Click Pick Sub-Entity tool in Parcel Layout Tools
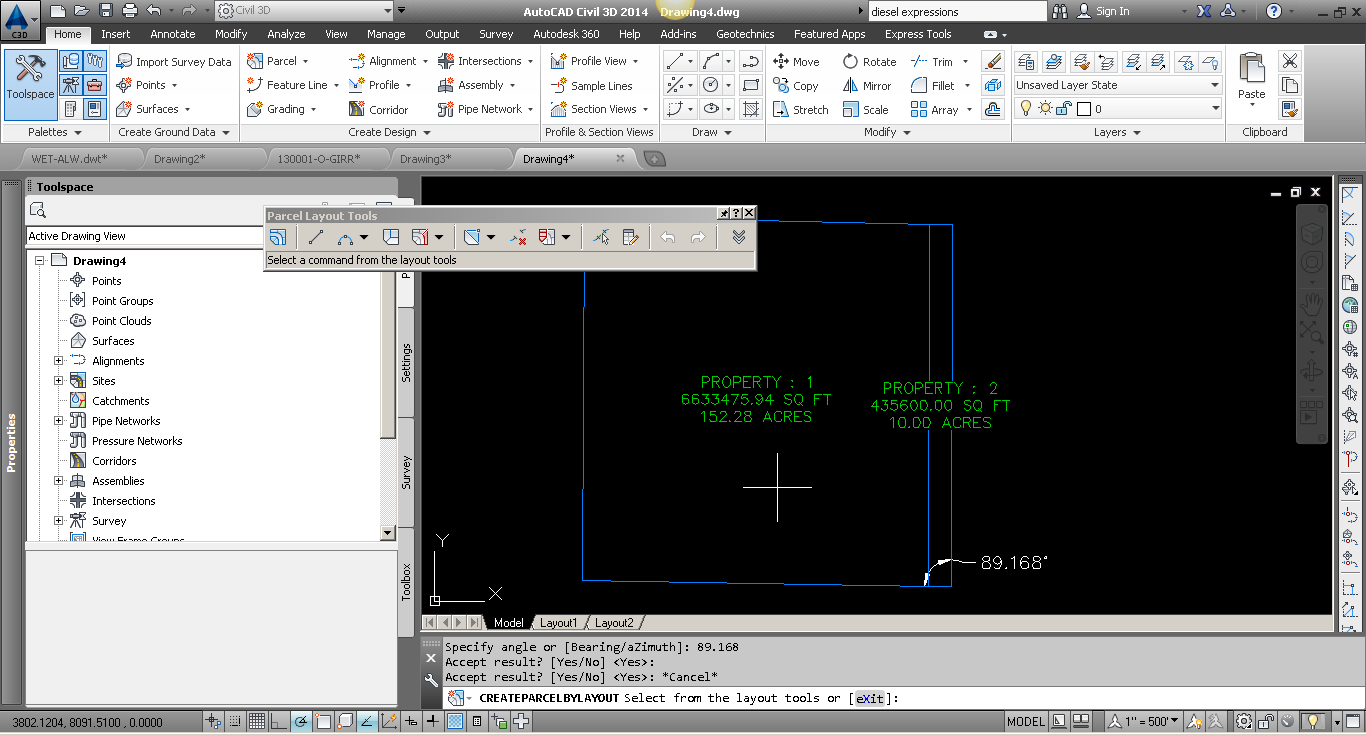This screenshot has width=1366, height=736. (600, 237)
